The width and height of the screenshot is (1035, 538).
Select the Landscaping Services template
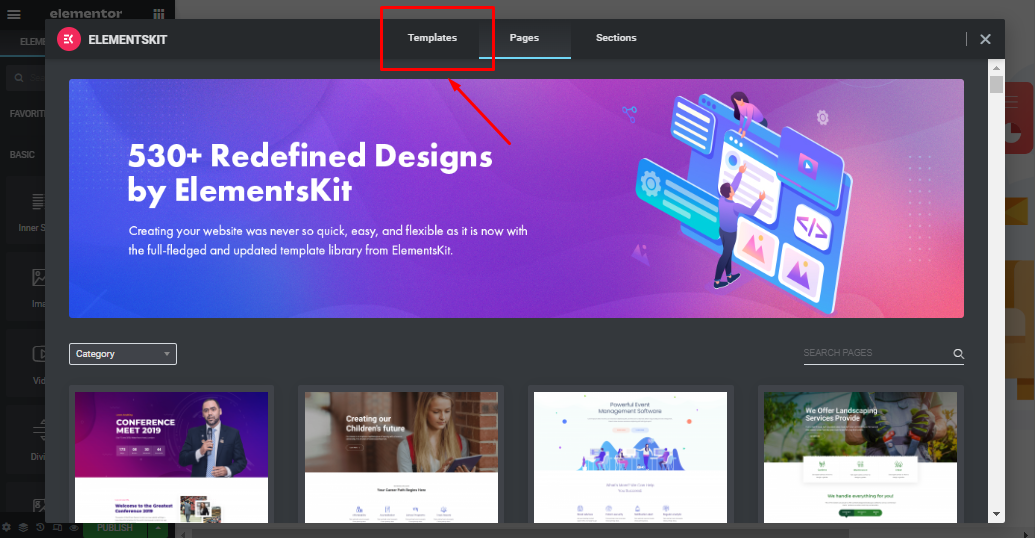click(x=860, y=457)
